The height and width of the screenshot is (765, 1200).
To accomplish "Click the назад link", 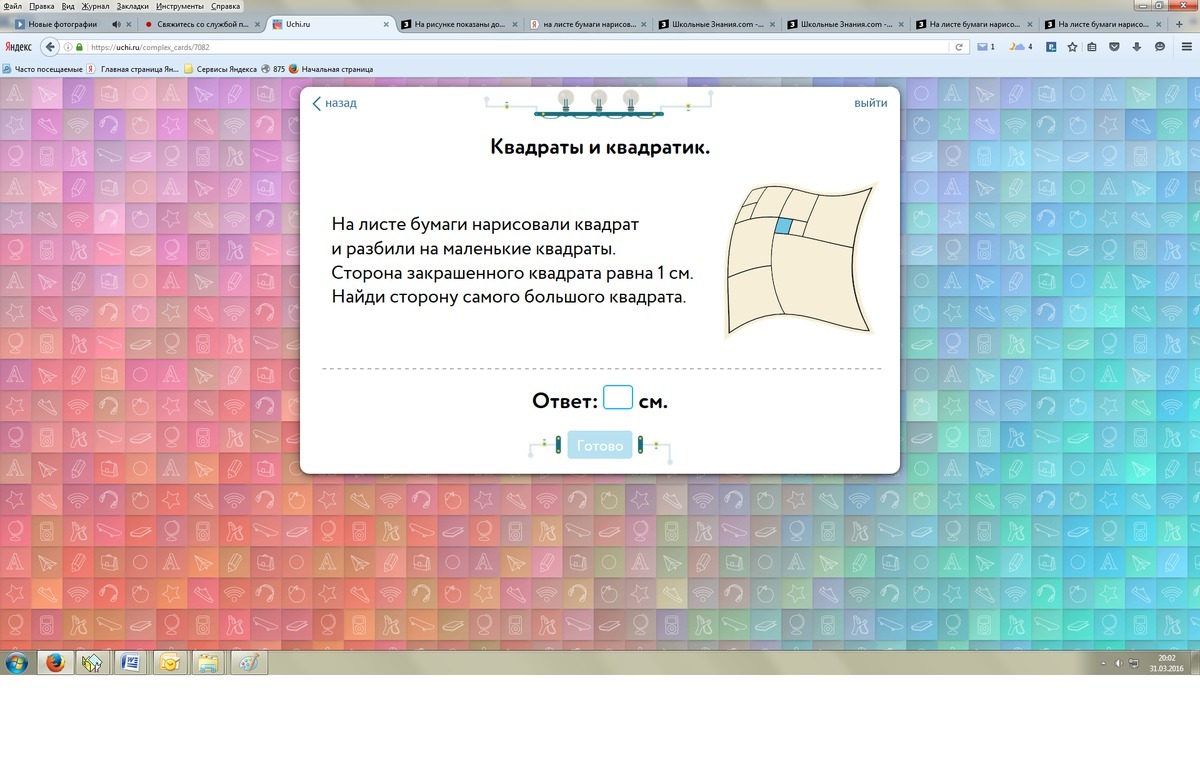I will click(x=334, y=103).
